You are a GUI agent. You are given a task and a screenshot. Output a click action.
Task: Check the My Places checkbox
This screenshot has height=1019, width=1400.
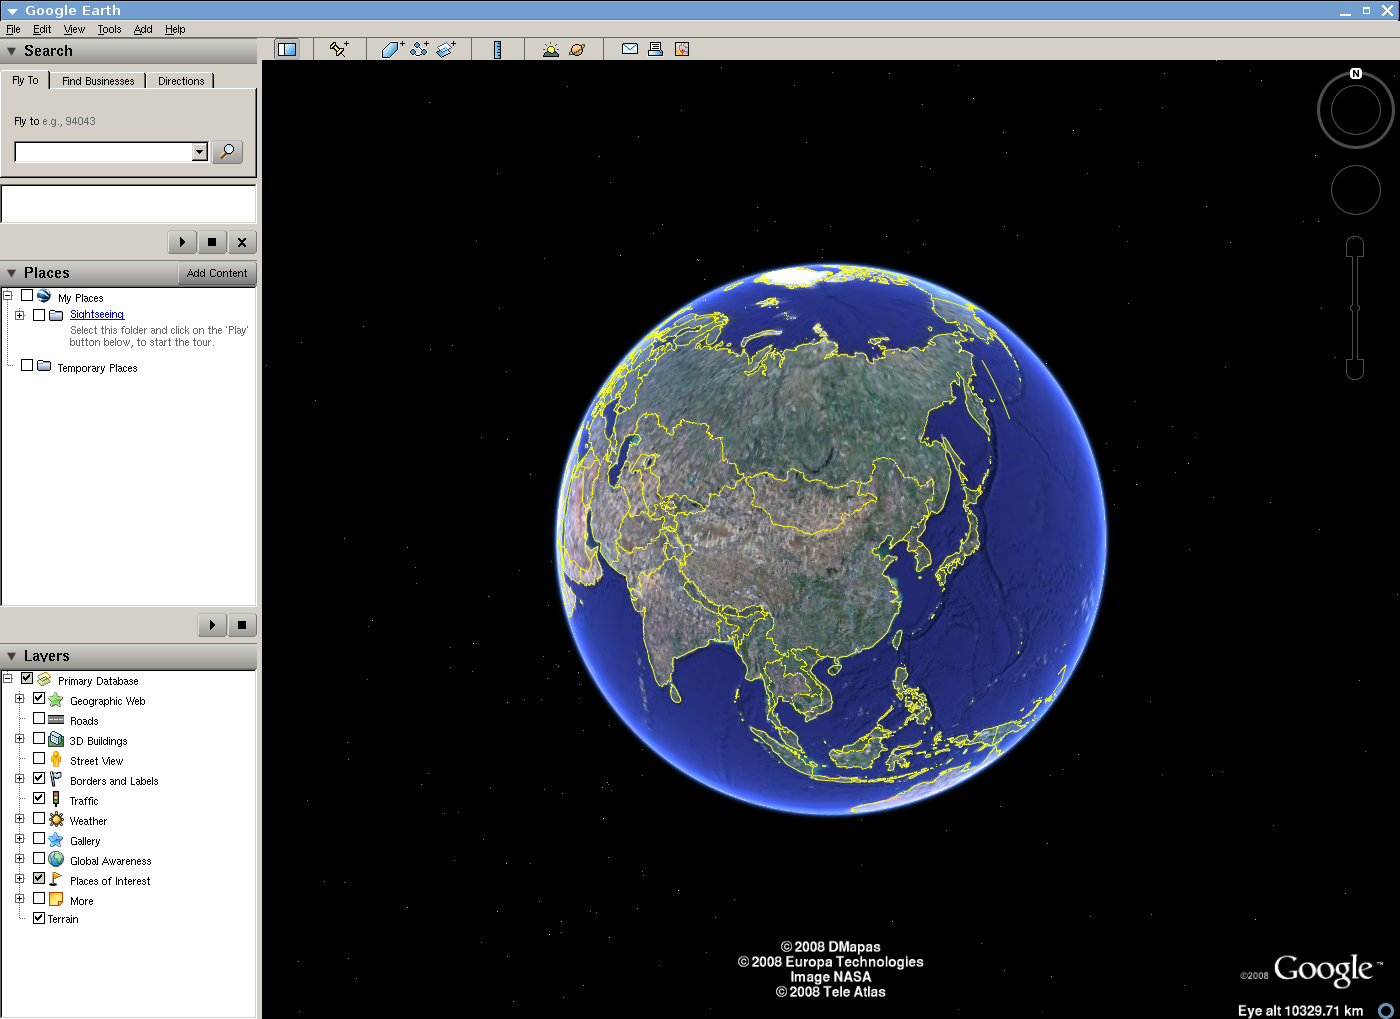click(27, 296)
